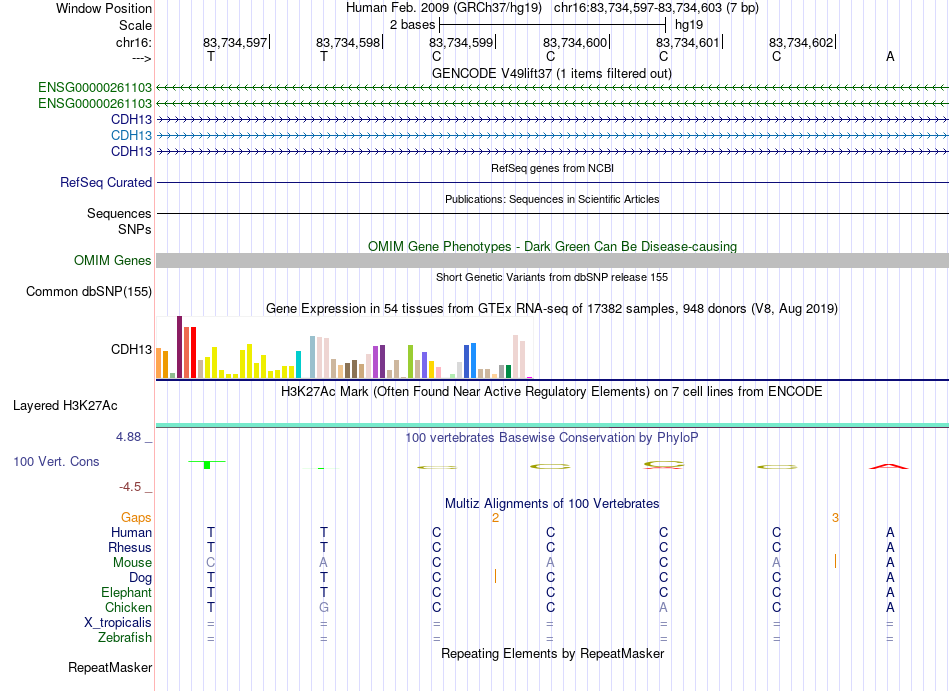
Task: Click the green PhyloP conservation bar
Action: tap(207, 465)
